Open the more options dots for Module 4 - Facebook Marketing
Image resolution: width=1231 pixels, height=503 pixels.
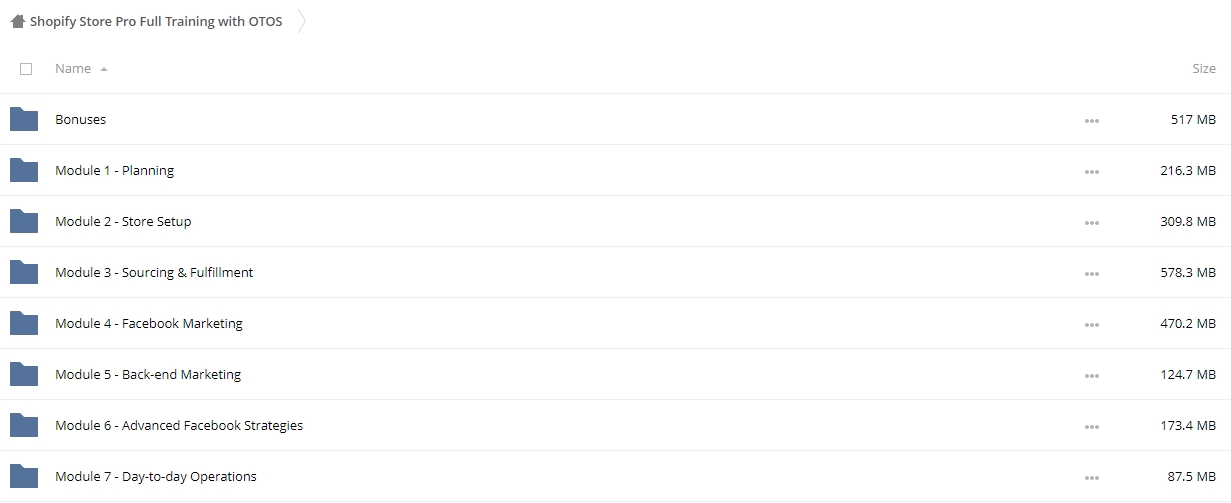click(x=1091, y=325)
